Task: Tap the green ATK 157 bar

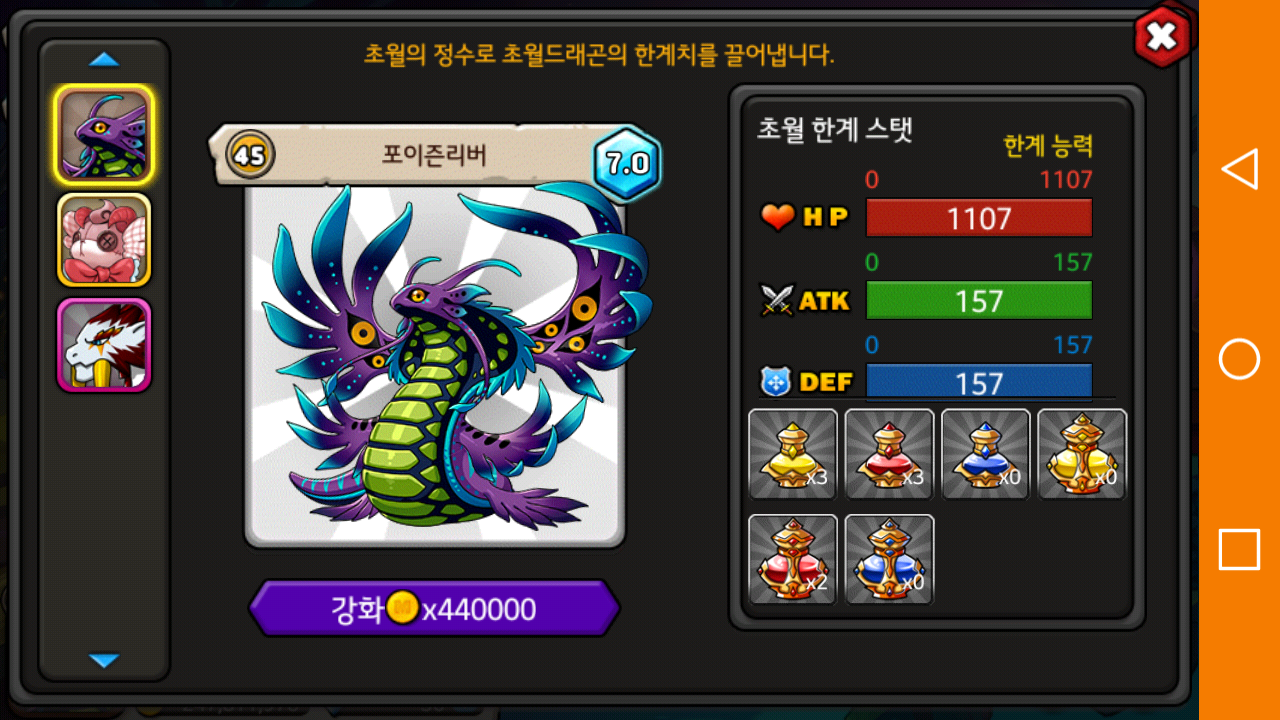Action: coord(979,300)
